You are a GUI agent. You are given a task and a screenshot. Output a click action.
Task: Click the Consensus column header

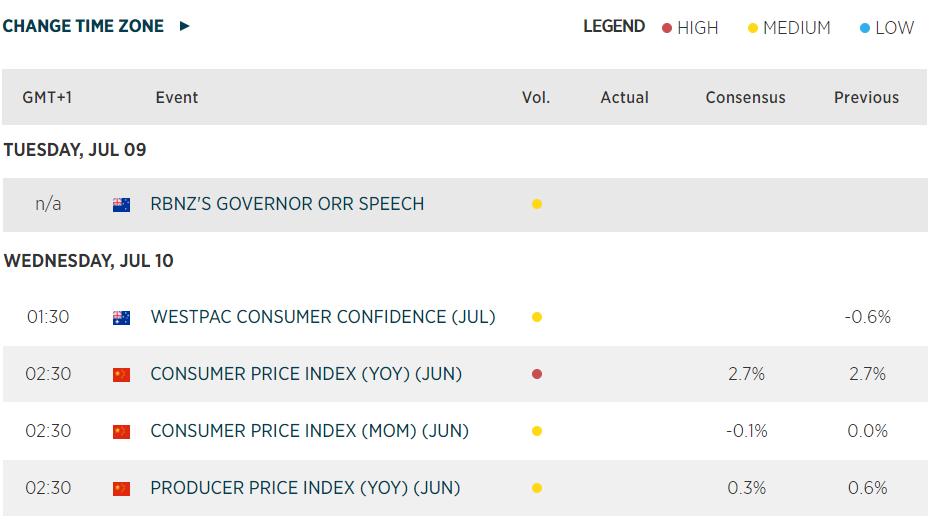click(745, 98)
